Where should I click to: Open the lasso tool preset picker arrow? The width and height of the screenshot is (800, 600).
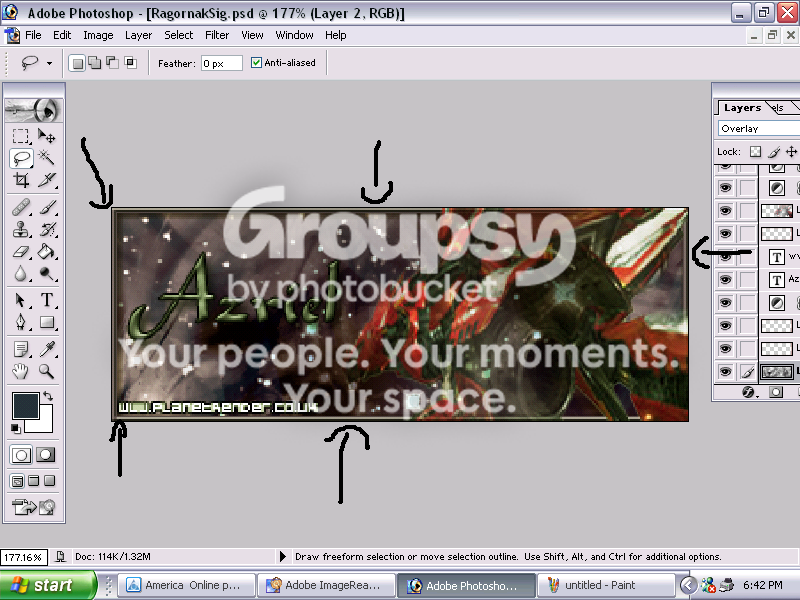[x=49, y=63]
